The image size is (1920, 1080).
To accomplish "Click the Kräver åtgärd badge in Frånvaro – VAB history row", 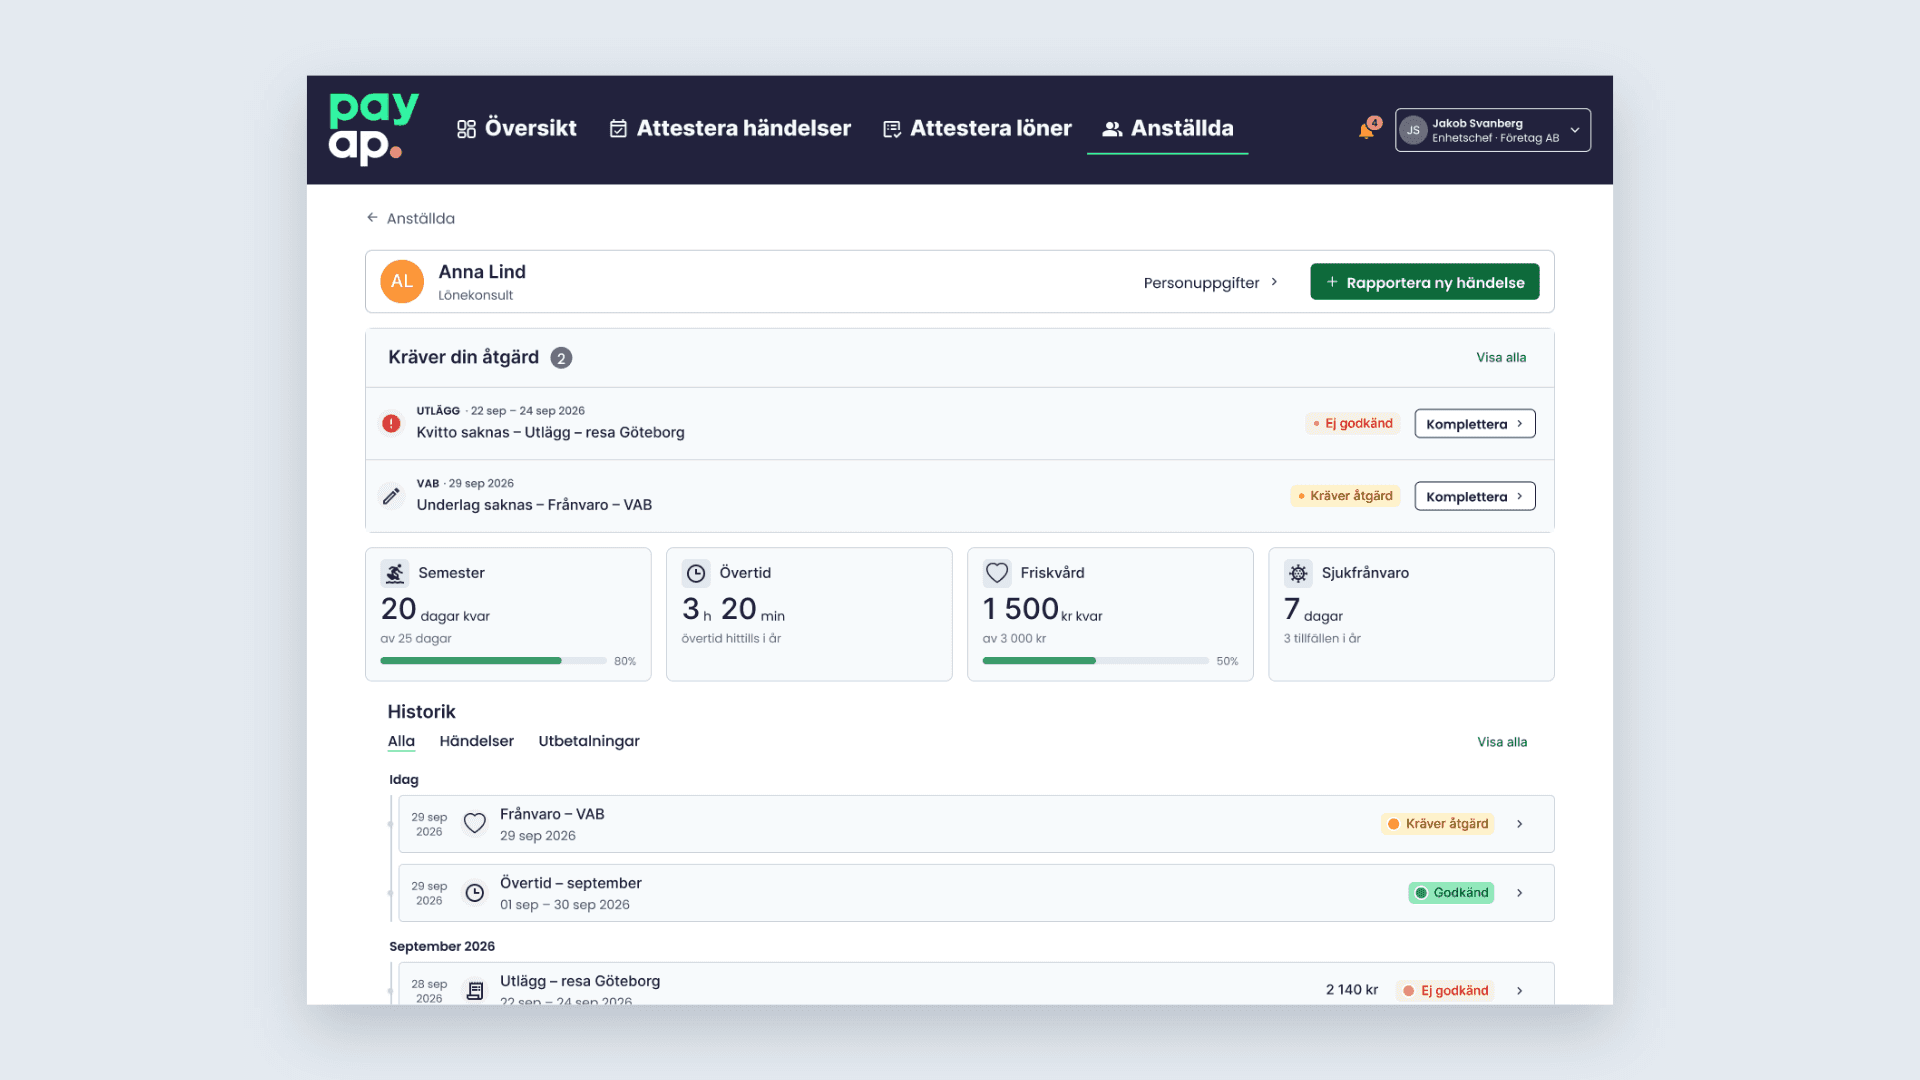I will (x=1438, y=824).
